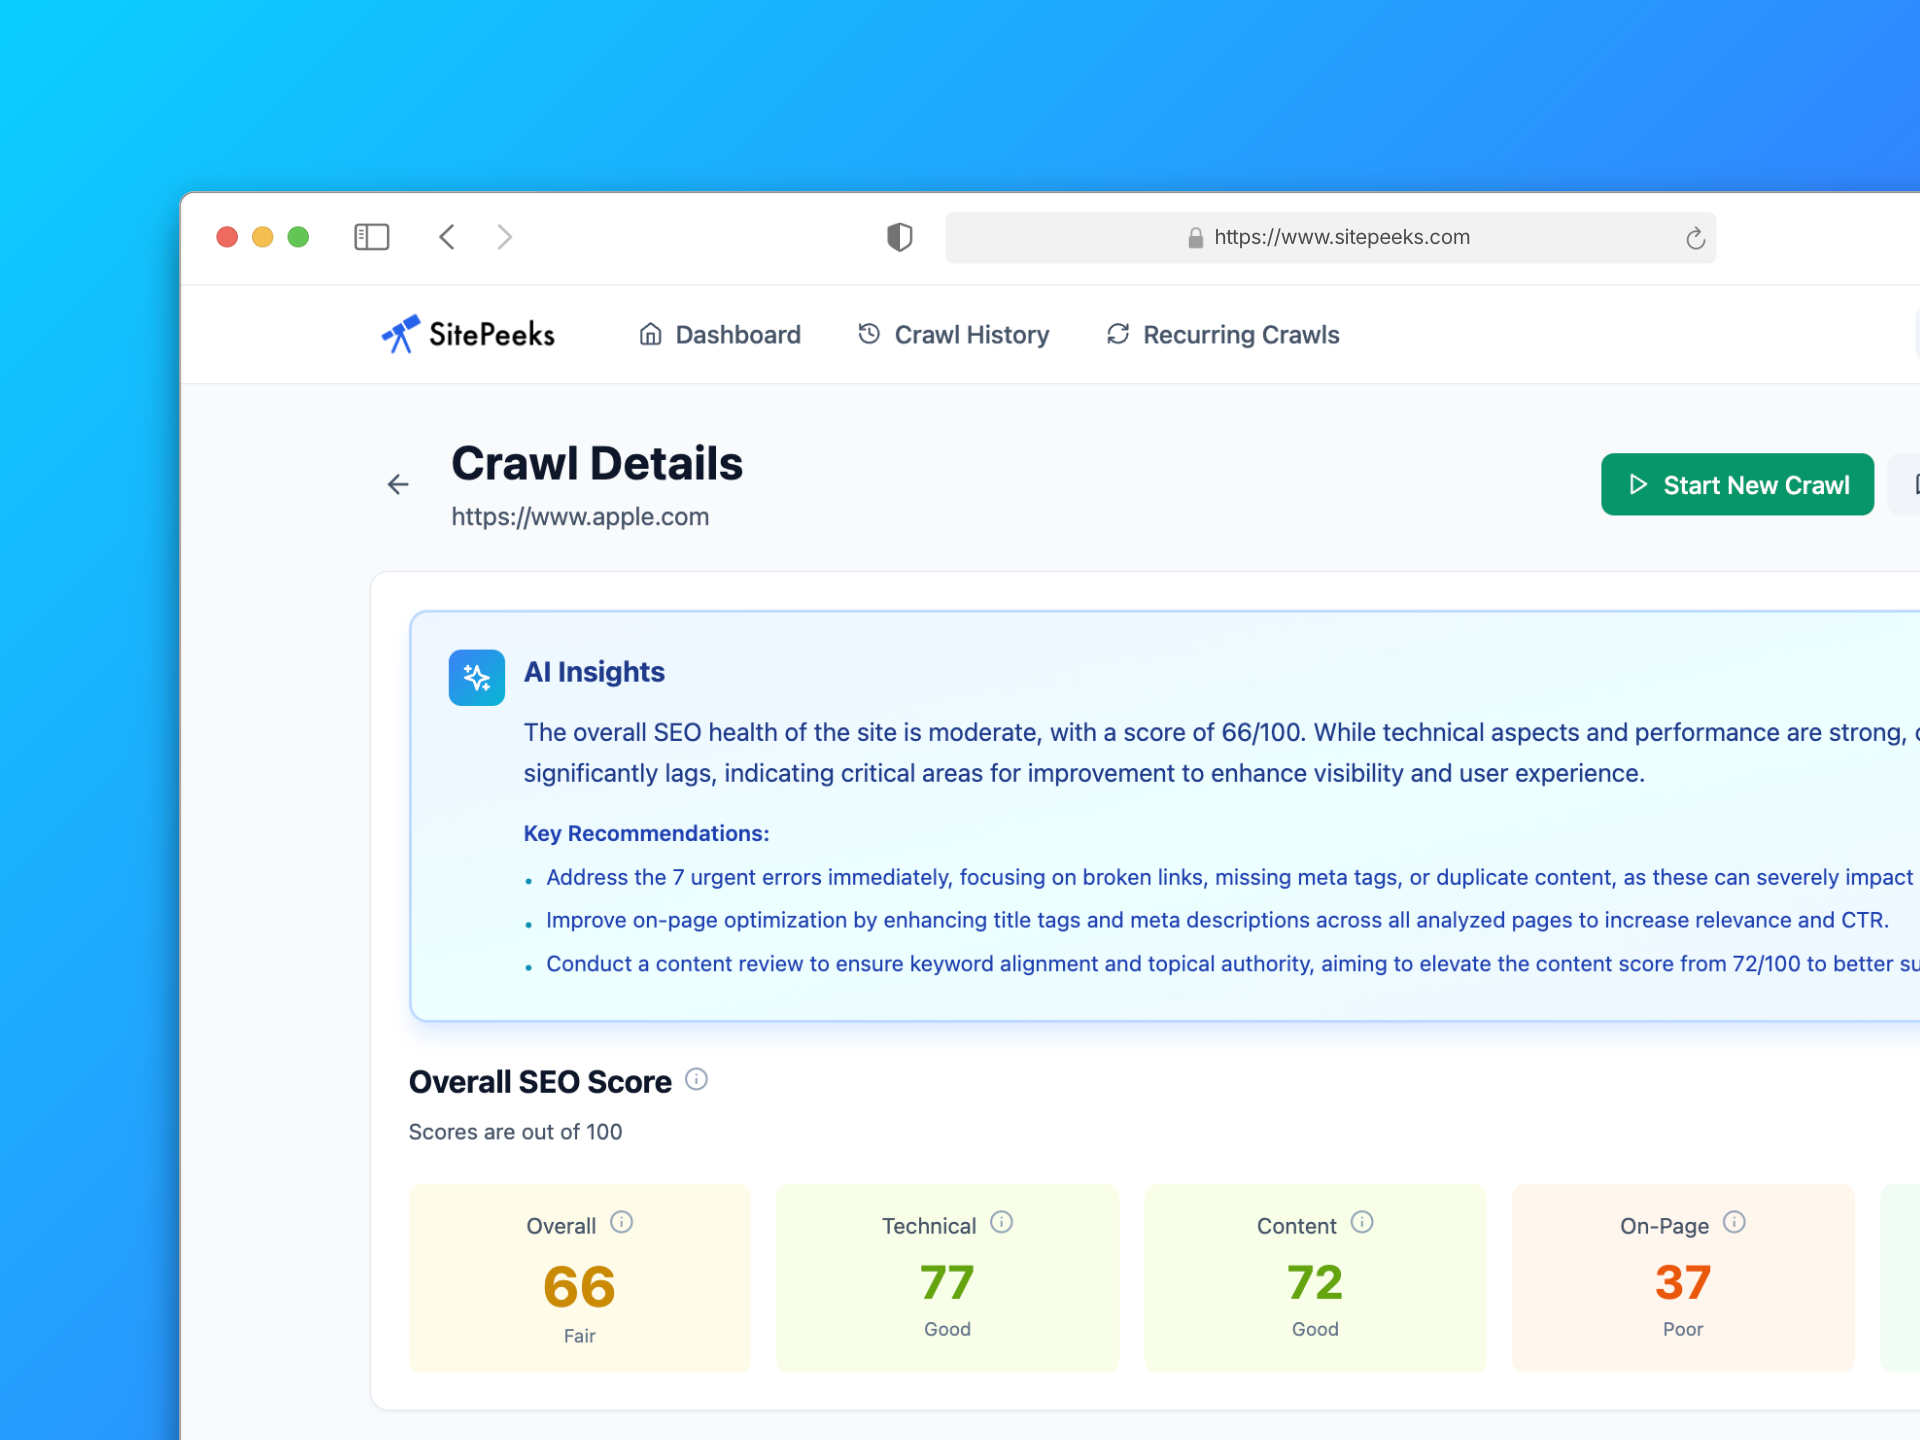Open the Dashboard menu item
The height and width of the screenshot is (1440, 1920).
pyautogui.click(x=737, y=334)
